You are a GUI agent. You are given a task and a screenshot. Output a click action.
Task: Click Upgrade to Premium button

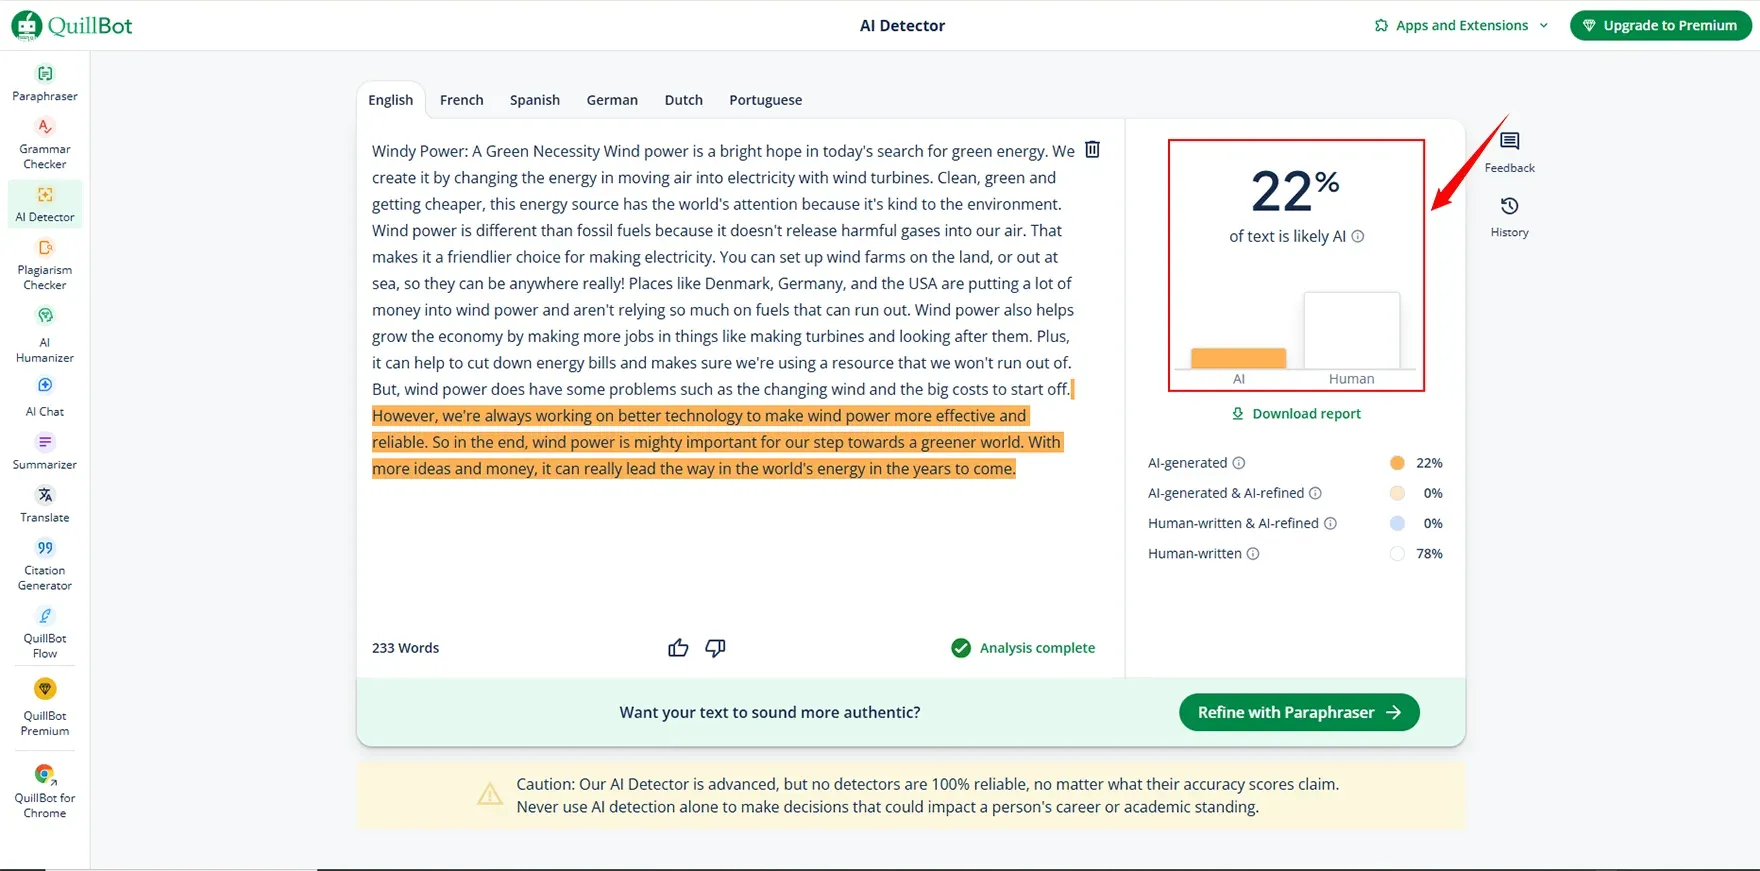pyautogui.click(x=1661, y=25)
